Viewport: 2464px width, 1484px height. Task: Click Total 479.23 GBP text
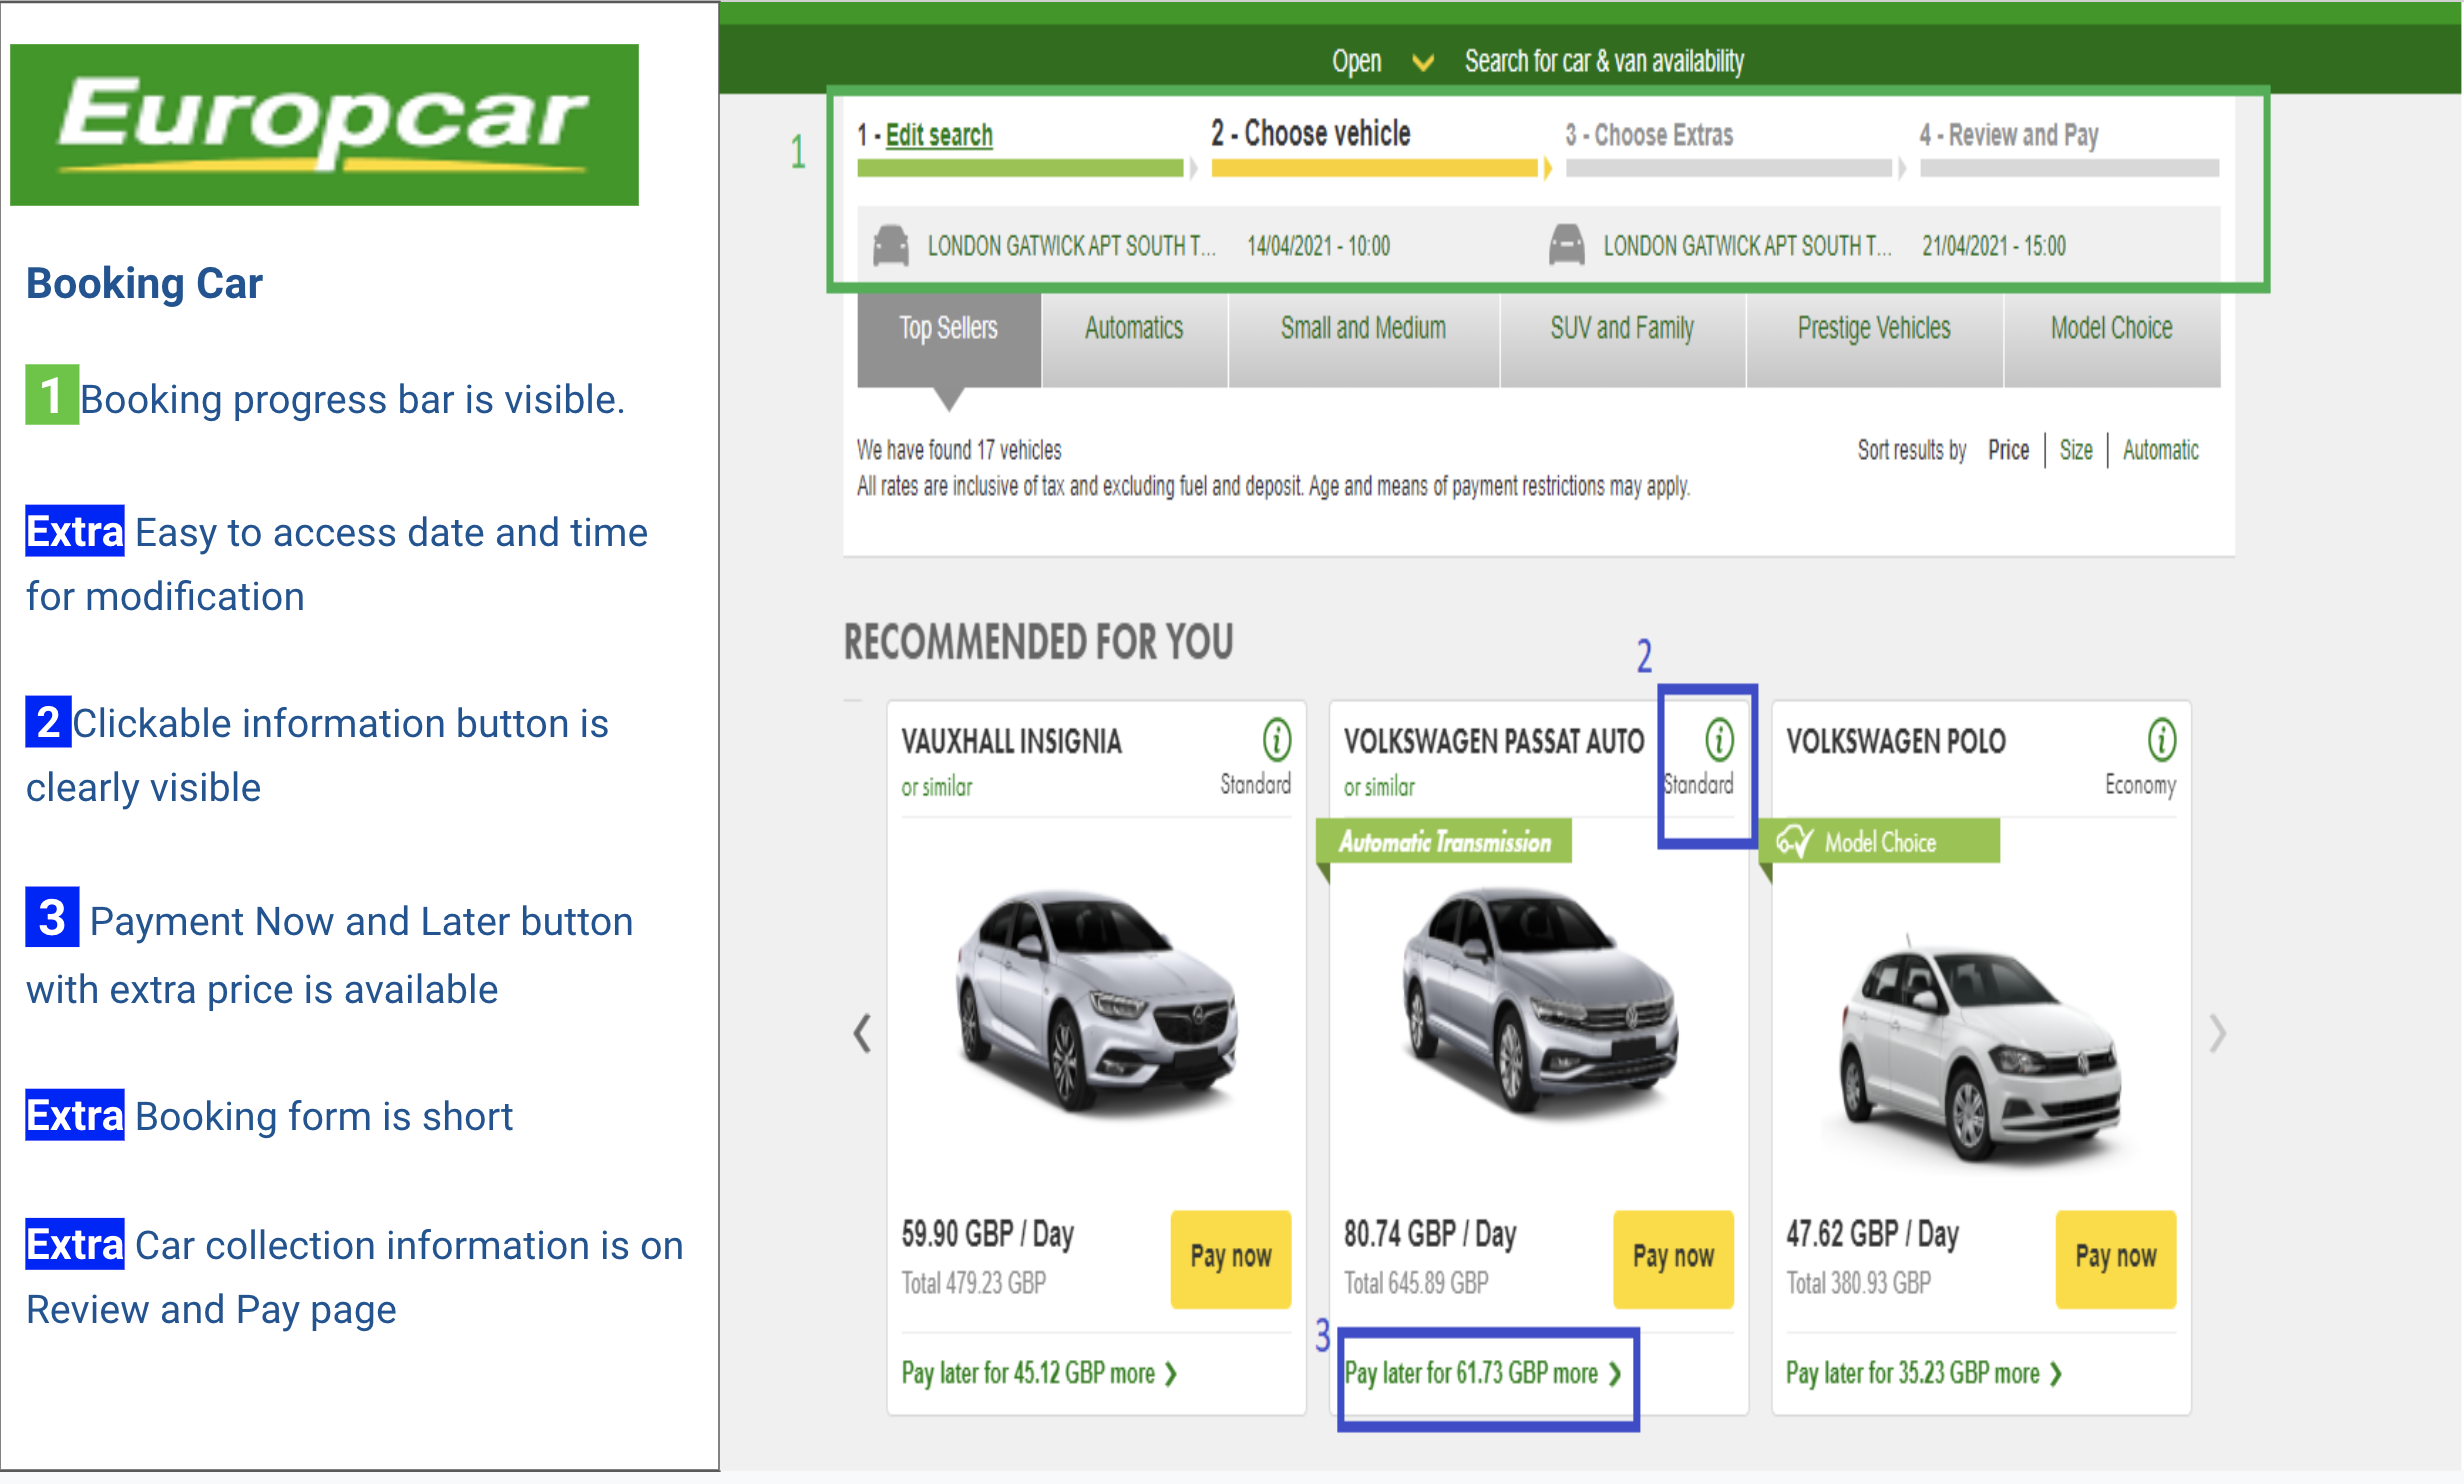[973, 1283]
